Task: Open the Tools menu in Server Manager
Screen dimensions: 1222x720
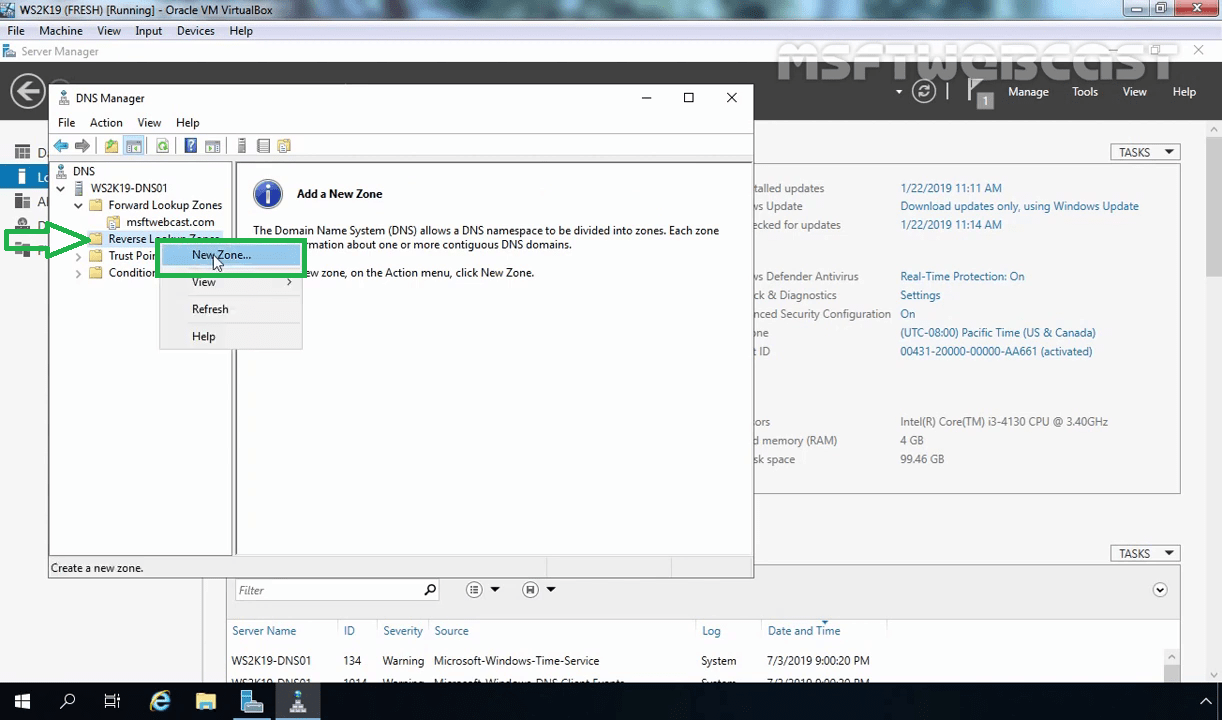Action: pos(1085,92)
